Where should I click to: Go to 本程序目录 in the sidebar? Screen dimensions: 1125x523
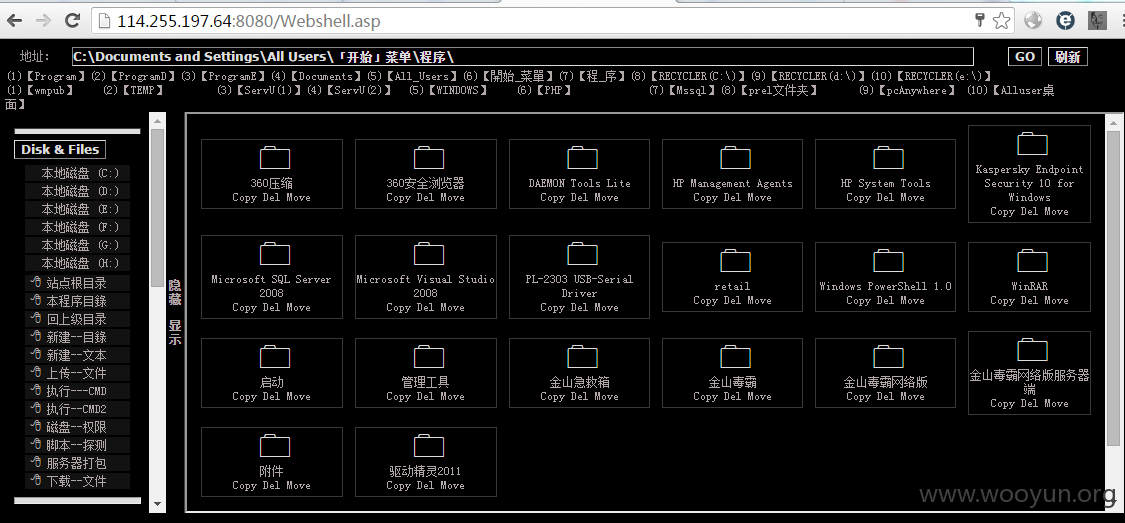click(77, 301)
